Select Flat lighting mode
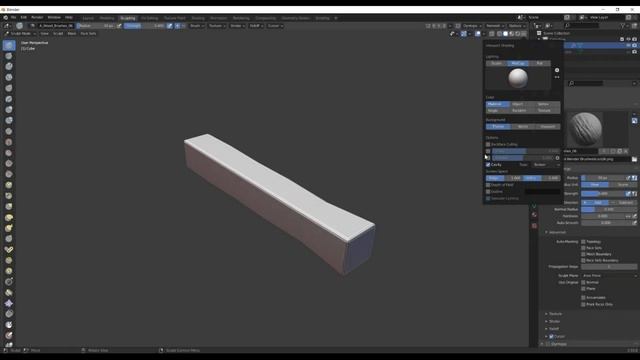The width and height of the screenshot is (640, 360). (540, 63)
